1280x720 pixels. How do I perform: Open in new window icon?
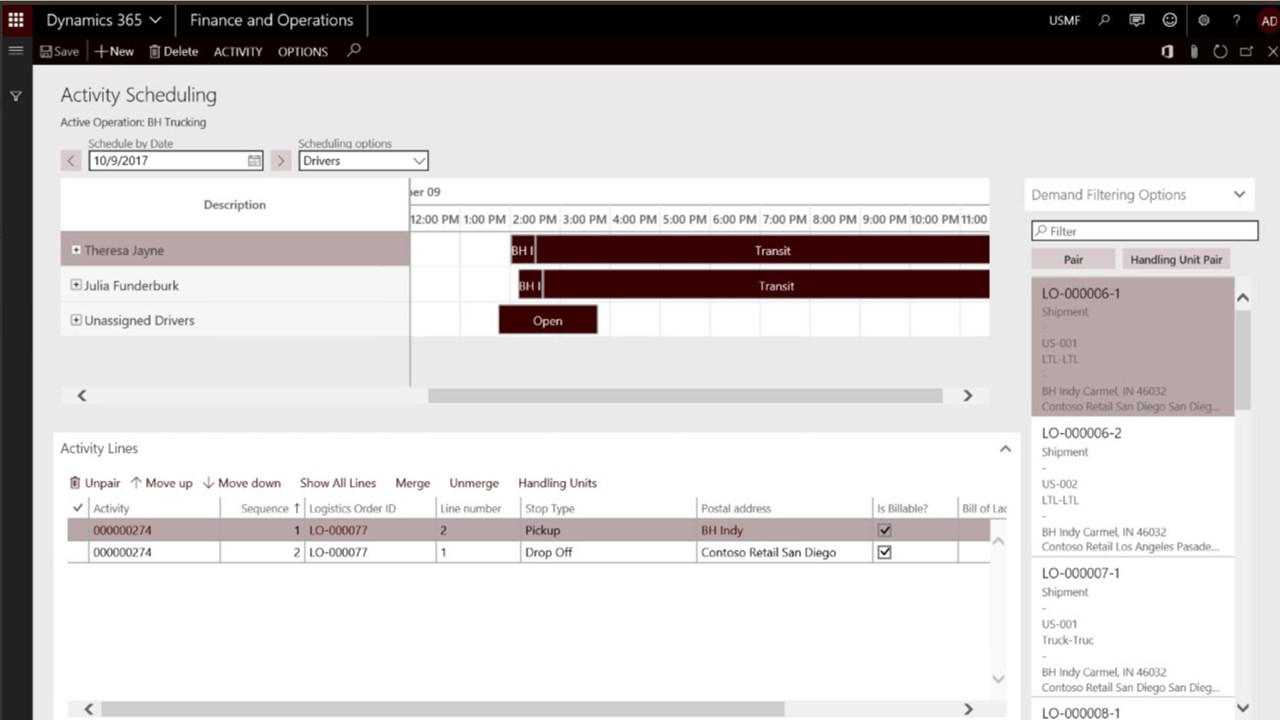pyautogui.click(x=1246, y=51)
